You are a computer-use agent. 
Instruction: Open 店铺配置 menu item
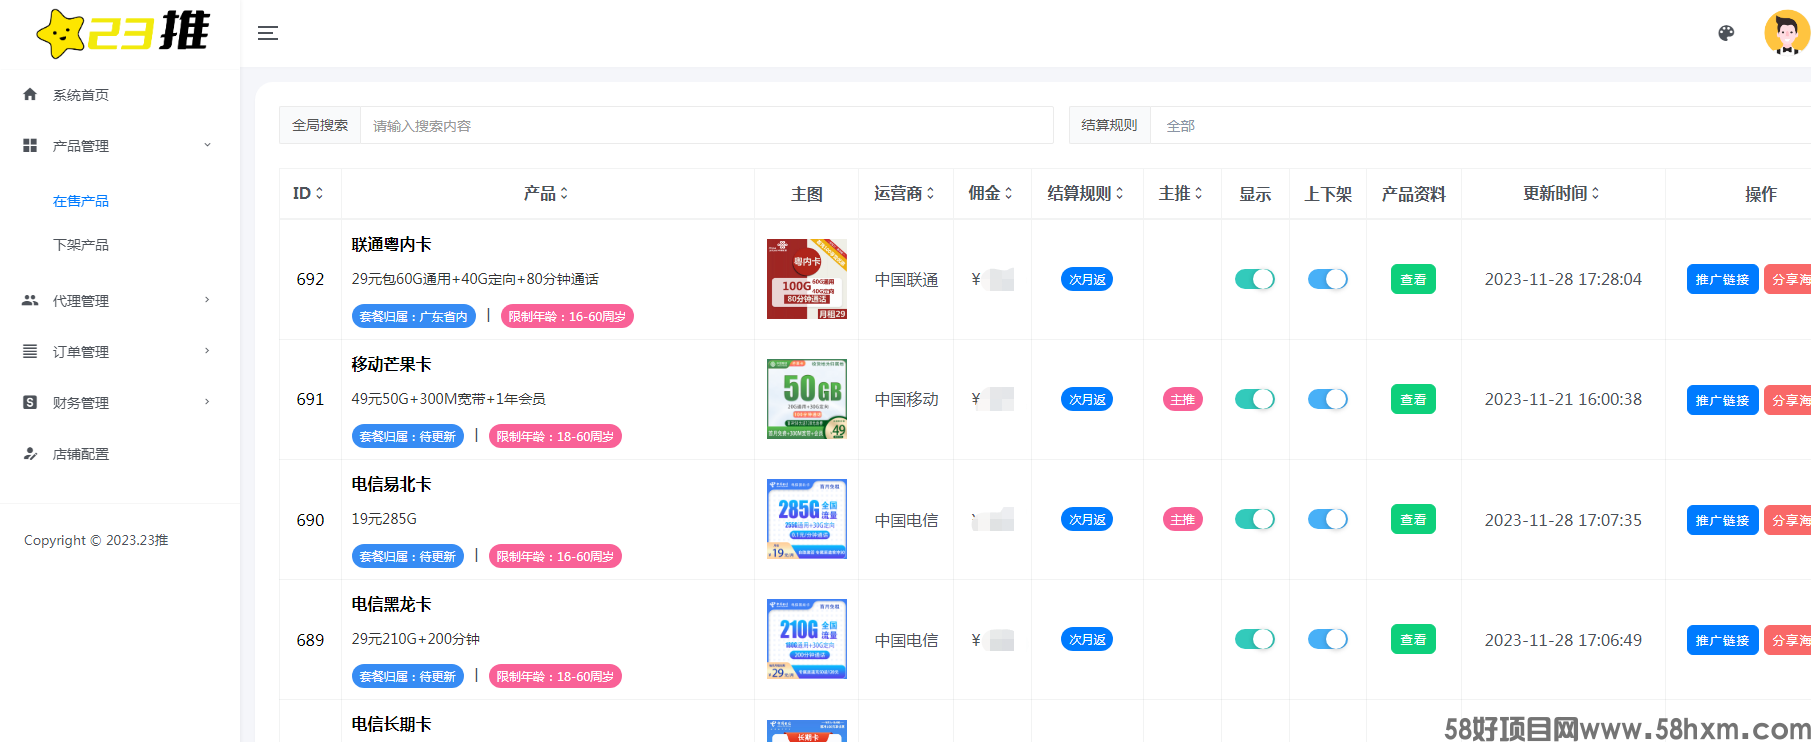(x=81, y=454)
